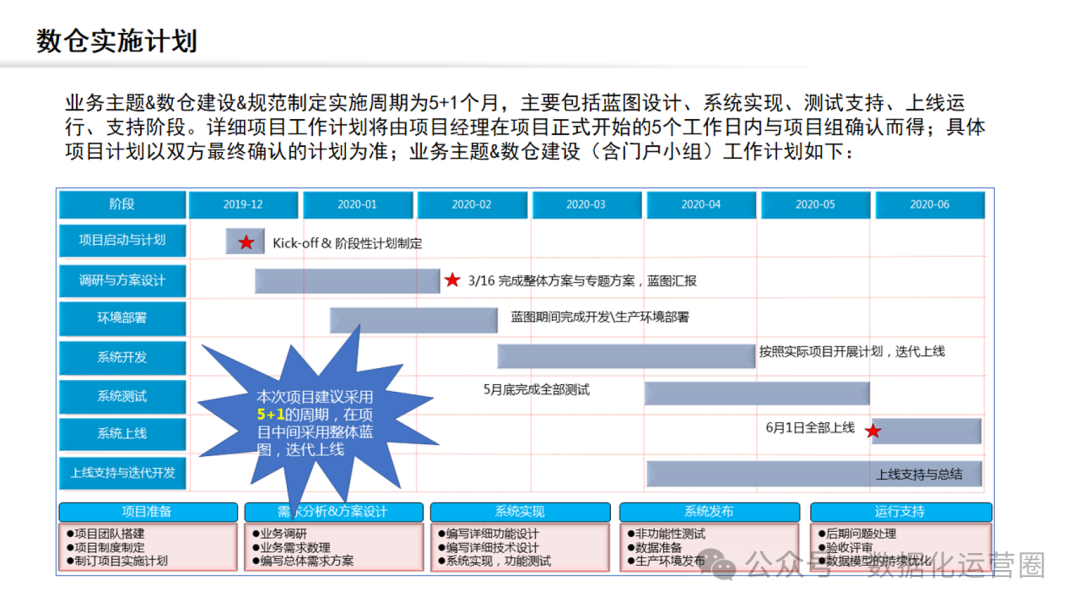Click the 阶段 header cell
1080x608 pixels.
[122, 205]
